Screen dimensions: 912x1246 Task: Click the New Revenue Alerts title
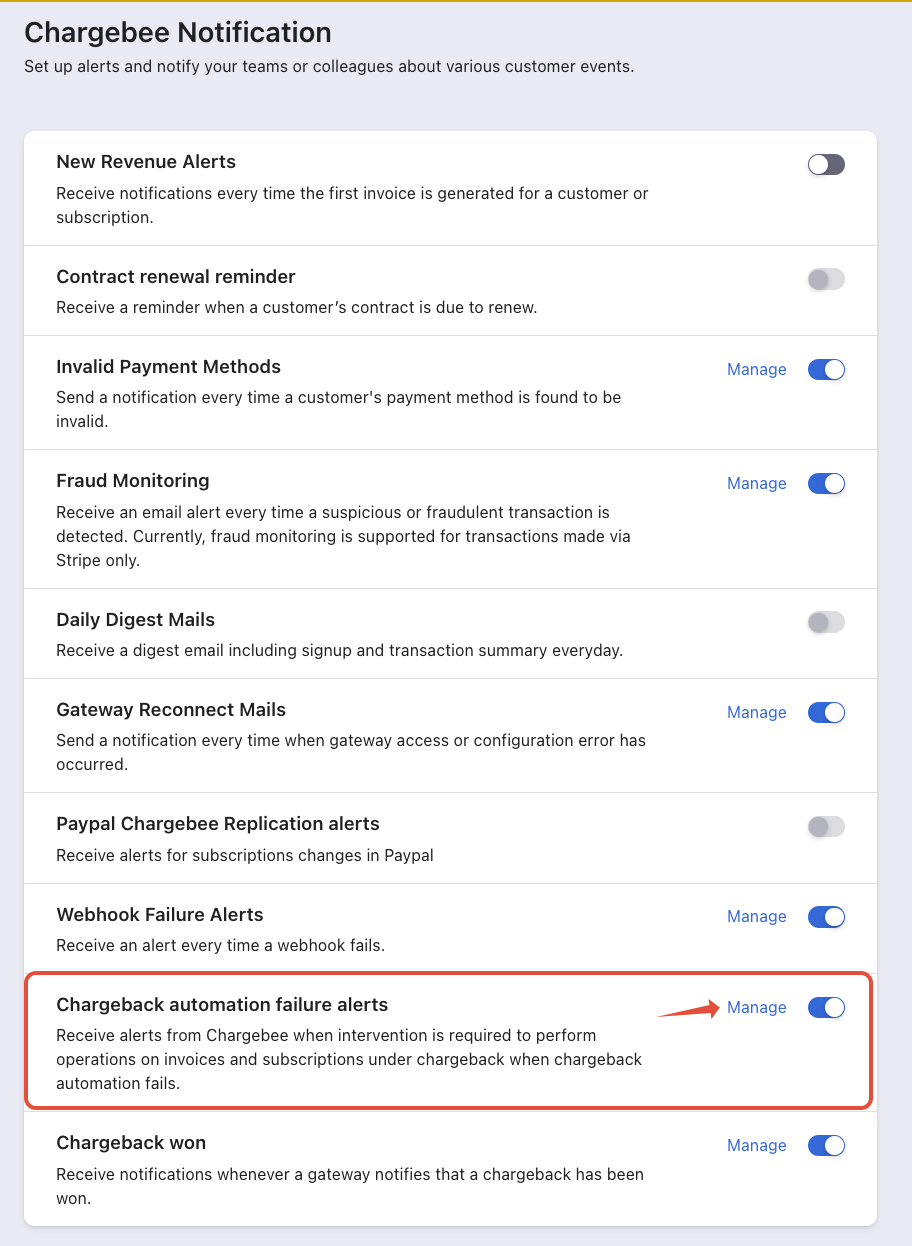(x=146, y=162)
